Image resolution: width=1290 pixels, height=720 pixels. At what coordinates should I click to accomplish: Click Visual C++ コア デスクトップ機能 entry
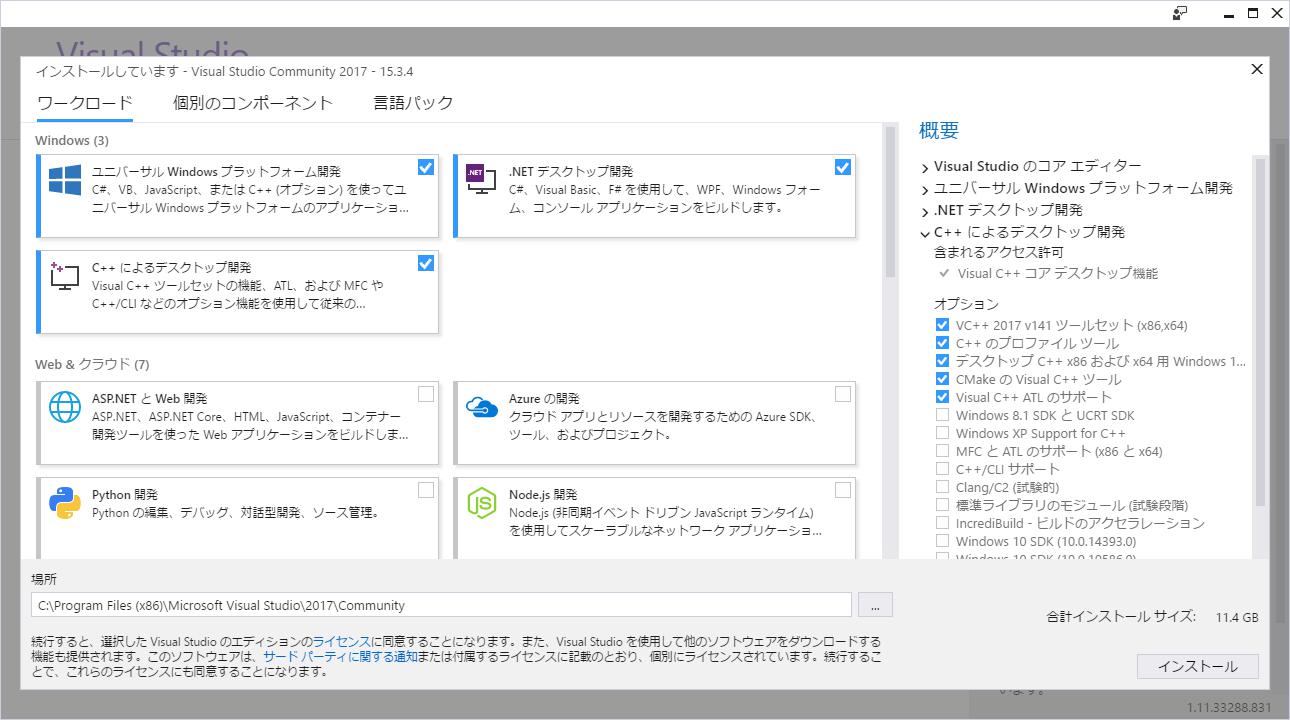point(1058,273)
